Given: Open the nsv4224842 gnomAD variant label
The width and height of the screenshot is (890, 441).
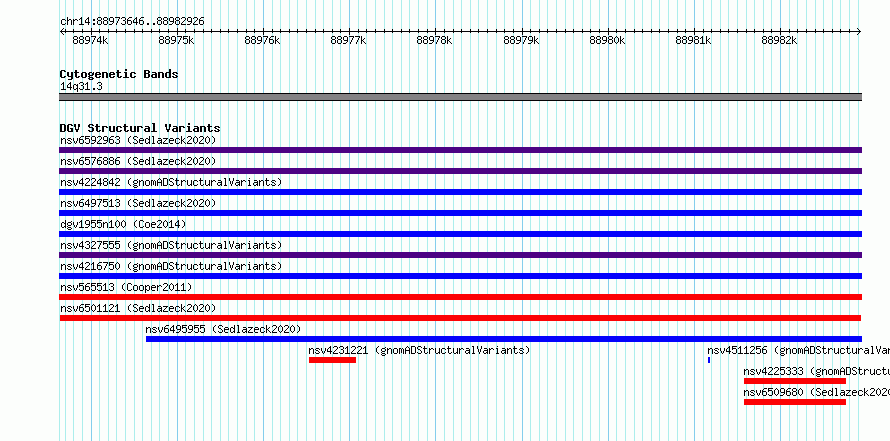Looking at the screenshot, I should pos(171,182).
